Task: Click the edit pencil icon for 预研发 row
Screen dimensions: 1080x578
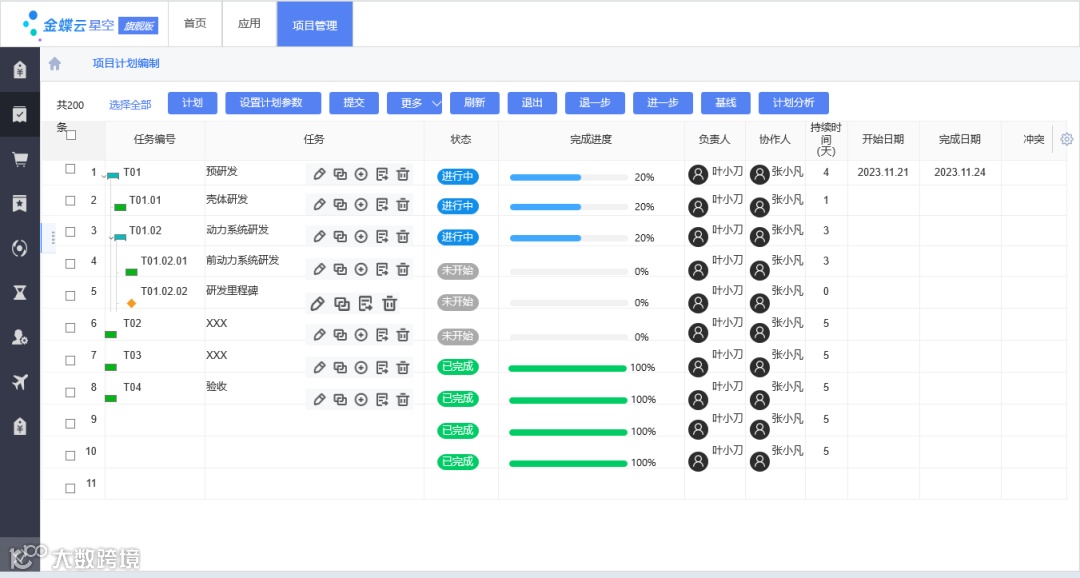Action: pyautogui.click(x=319, y=174)
